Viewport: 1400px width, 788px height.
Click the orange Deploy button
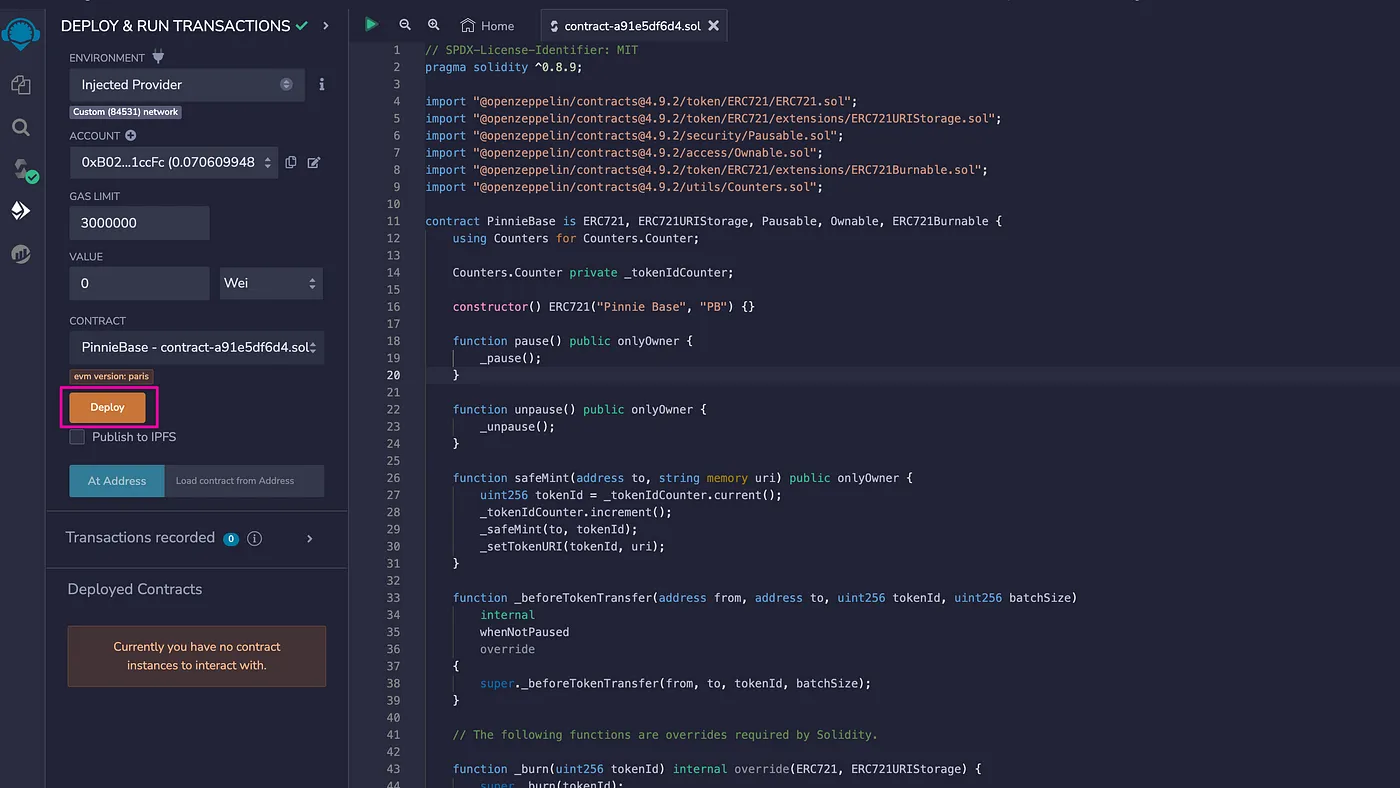coord(107,407)
